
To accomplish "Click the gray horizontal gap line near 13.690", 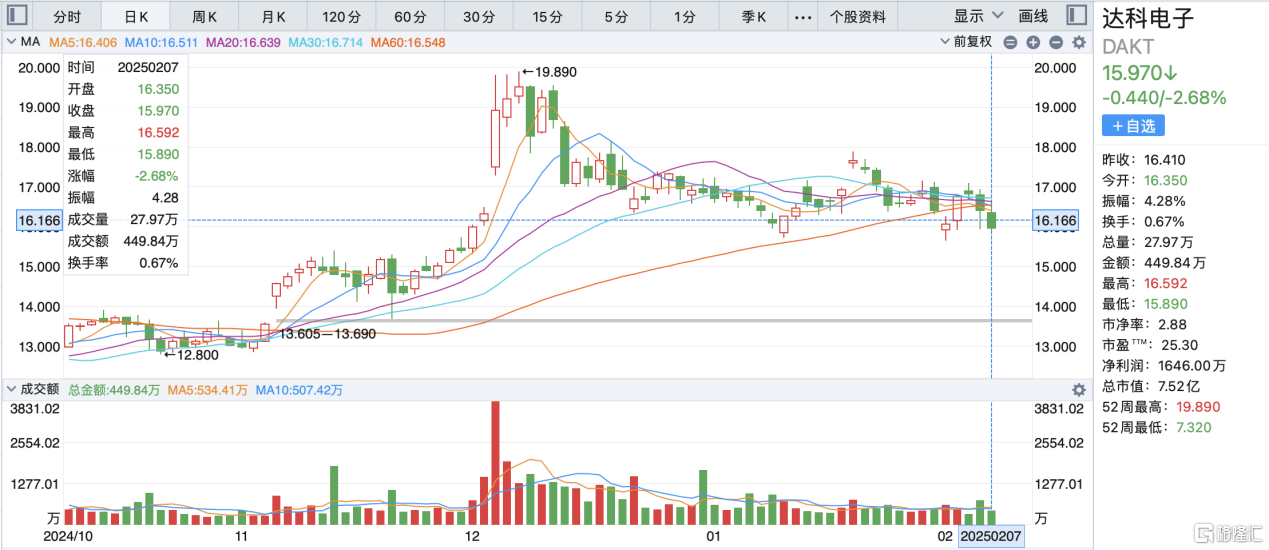I will point(653,321).
